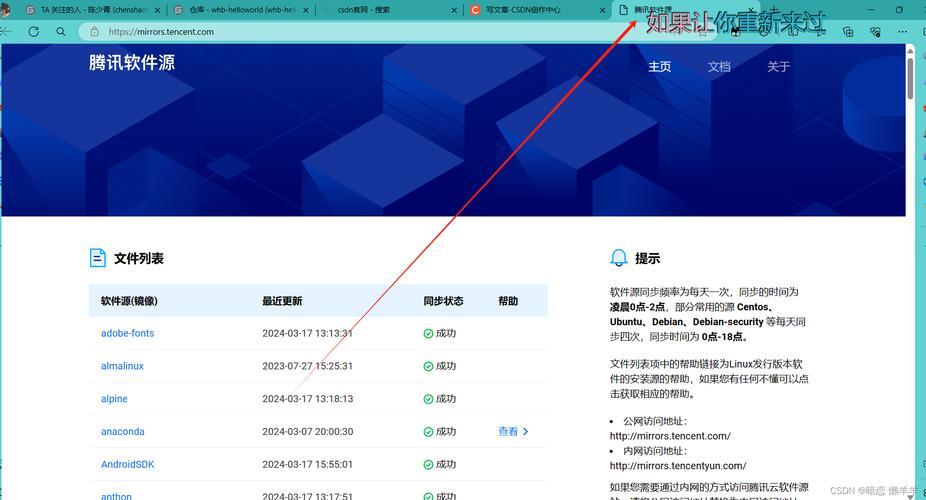
Task: Open the almalinux mirror link
Action: click(122, 366)
